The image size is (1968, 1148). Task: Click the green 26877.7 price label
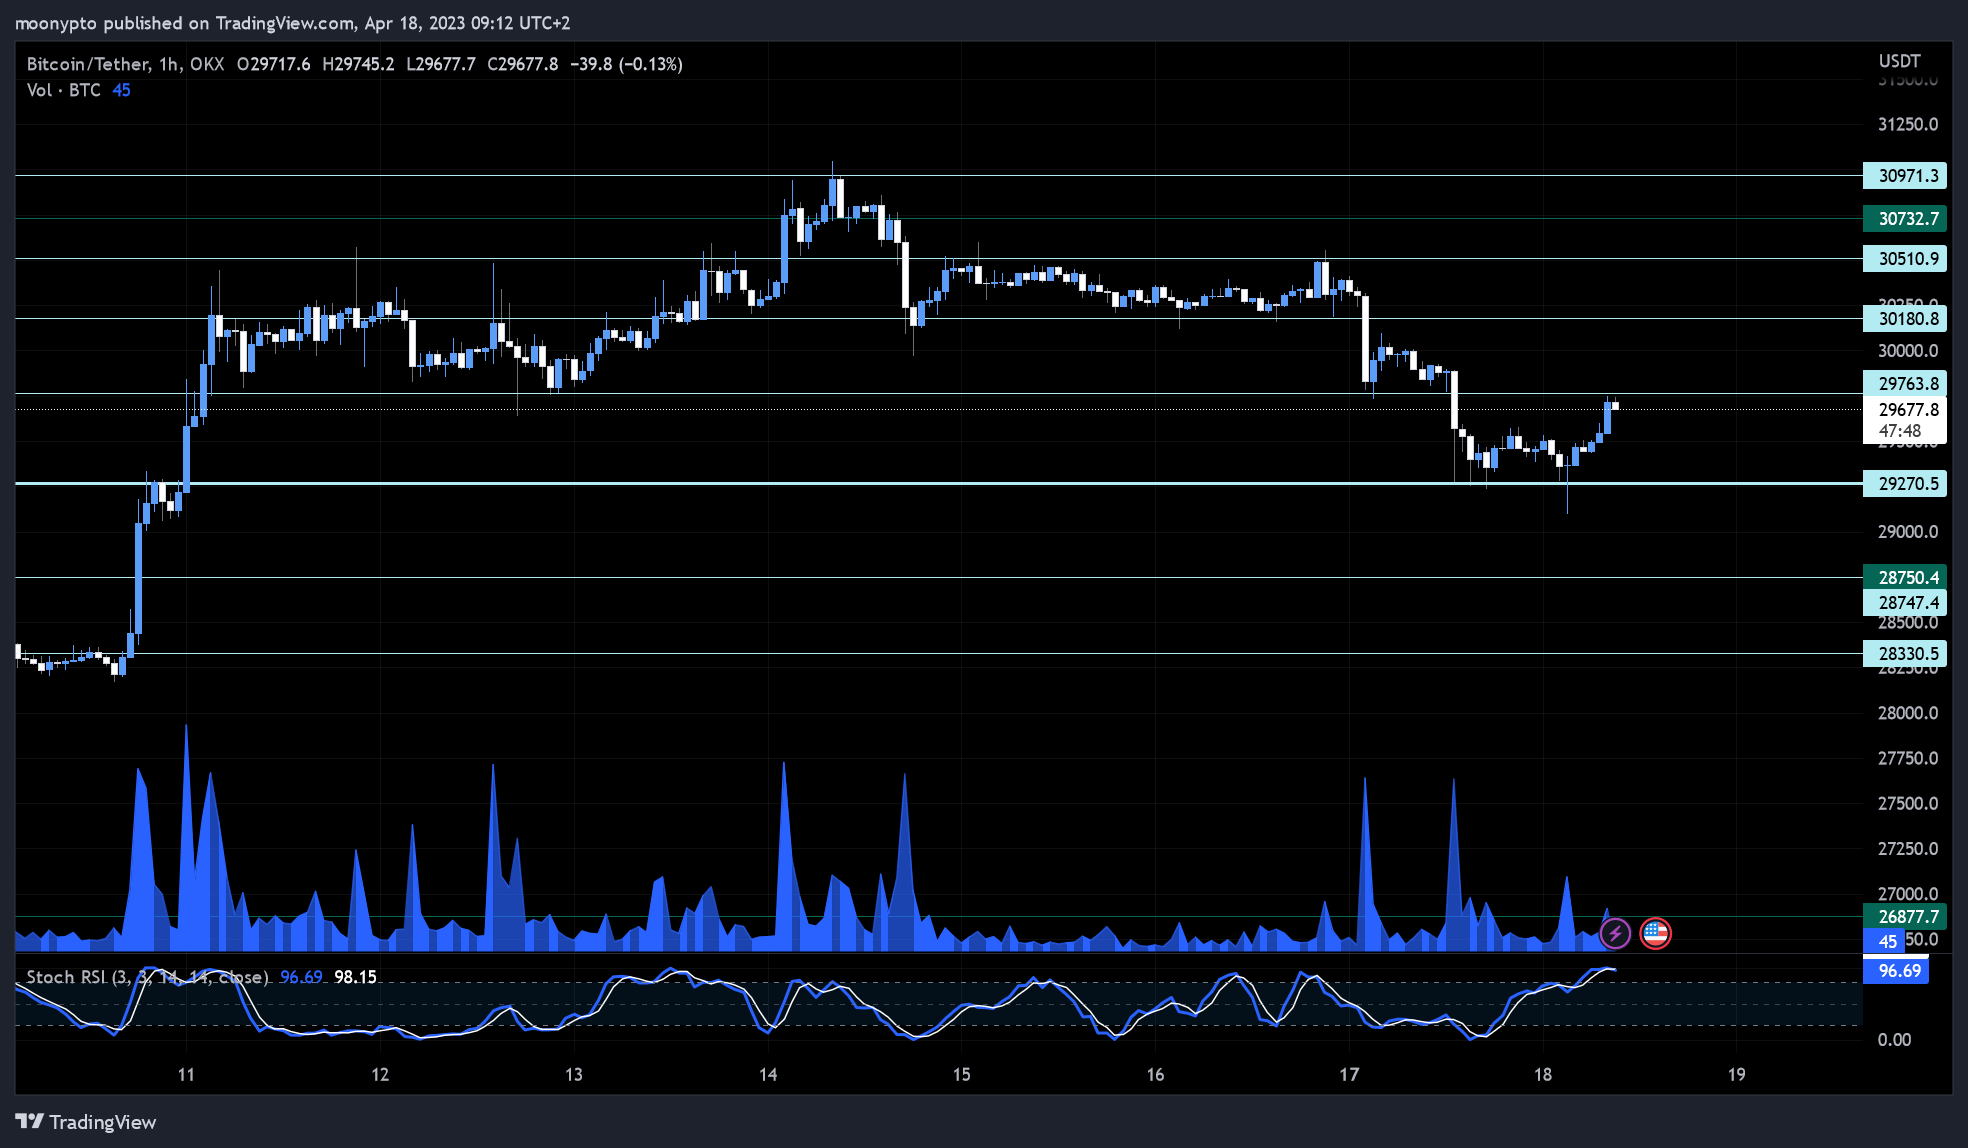(x=1905, y=917)
